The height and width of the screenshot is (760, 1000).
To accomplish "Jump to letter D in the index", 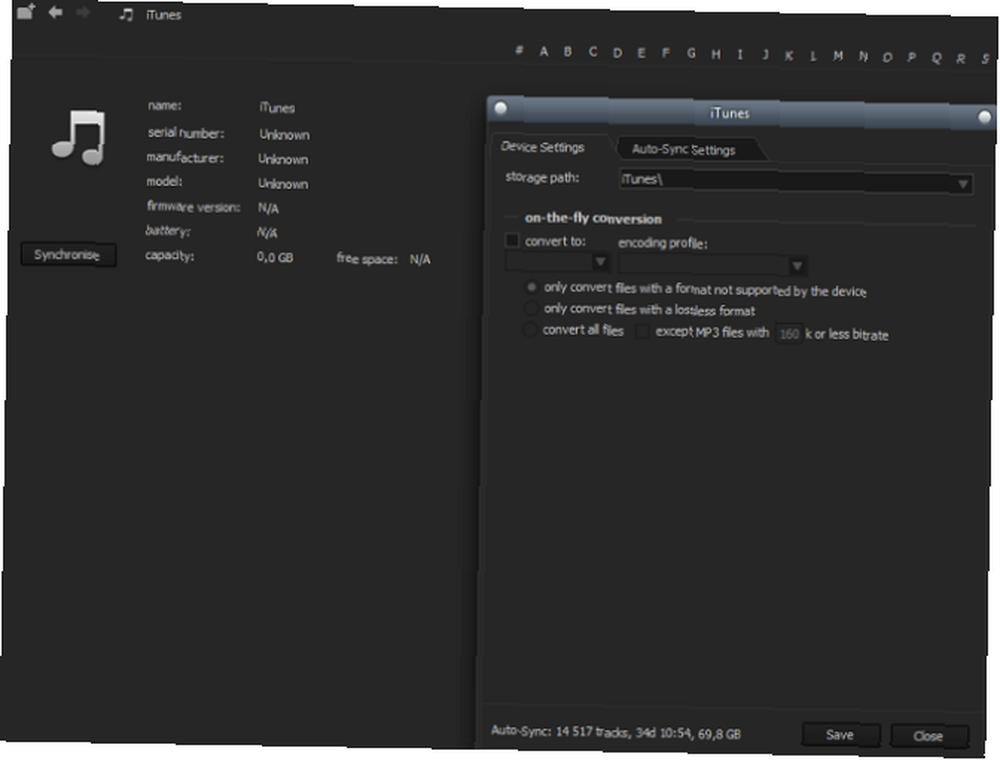I will click(x=617, y=53).
